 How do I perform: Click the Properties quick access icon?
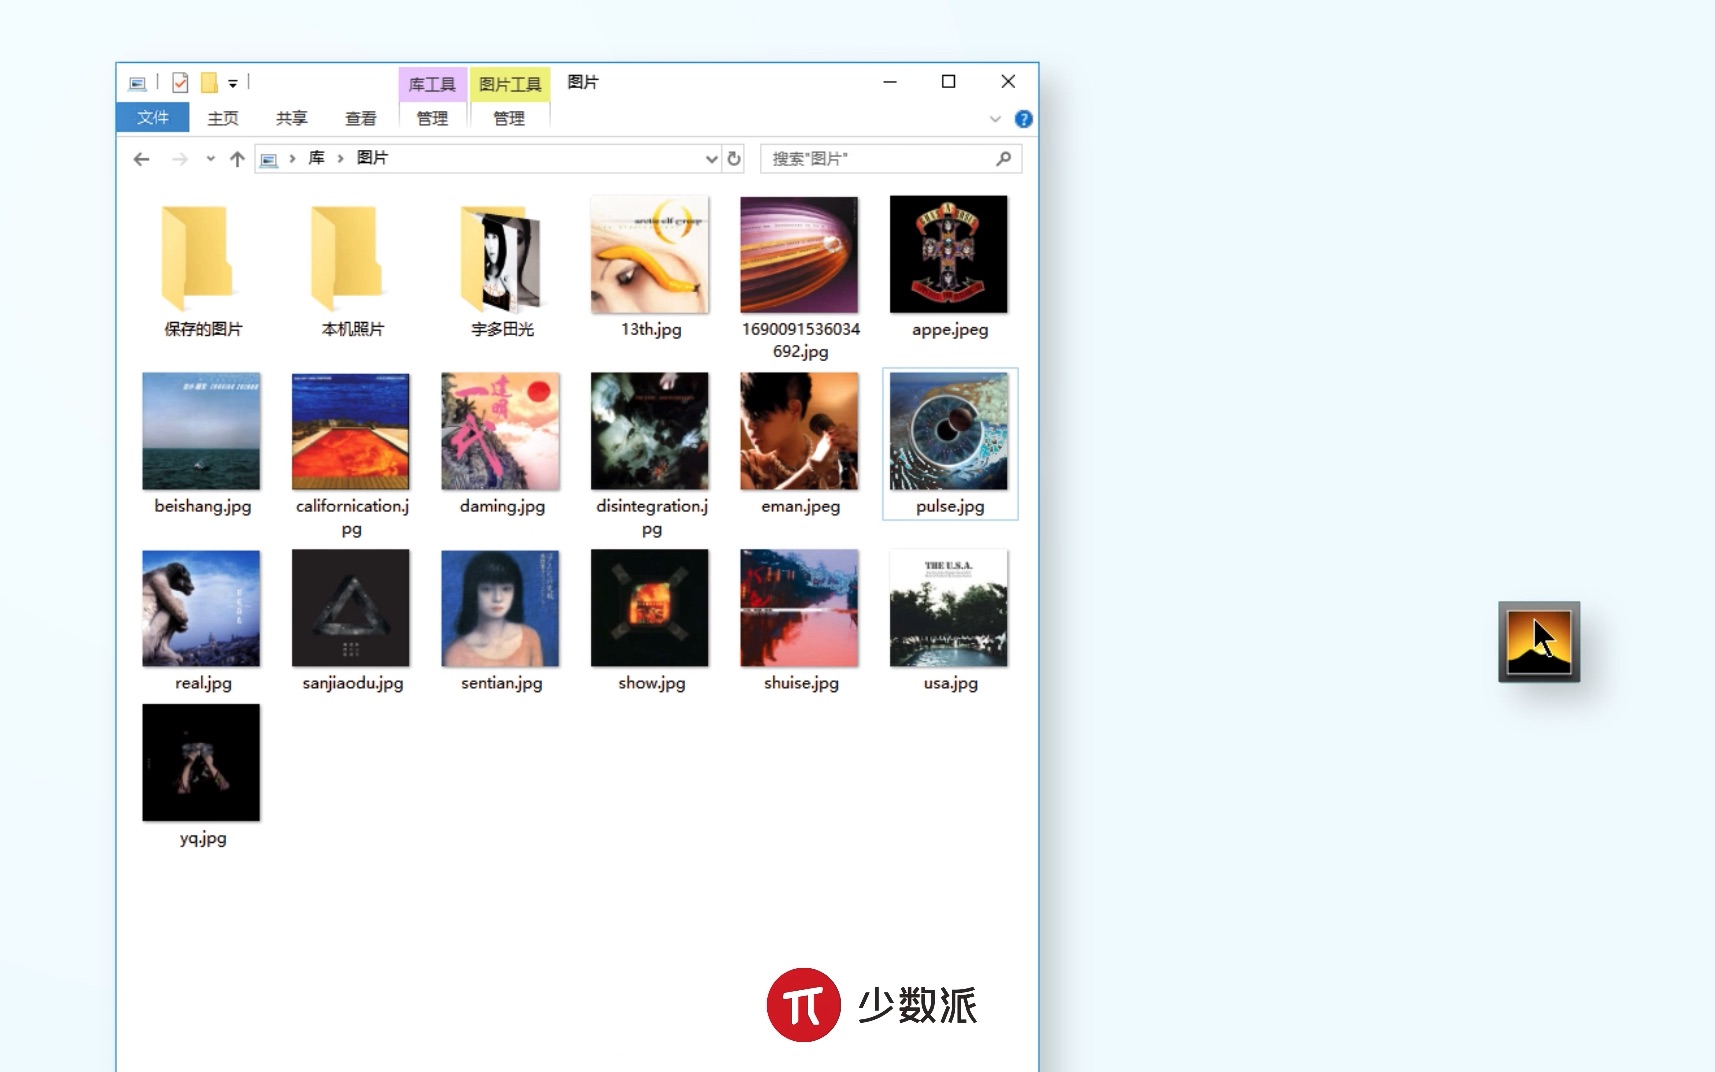coord(180,83)
